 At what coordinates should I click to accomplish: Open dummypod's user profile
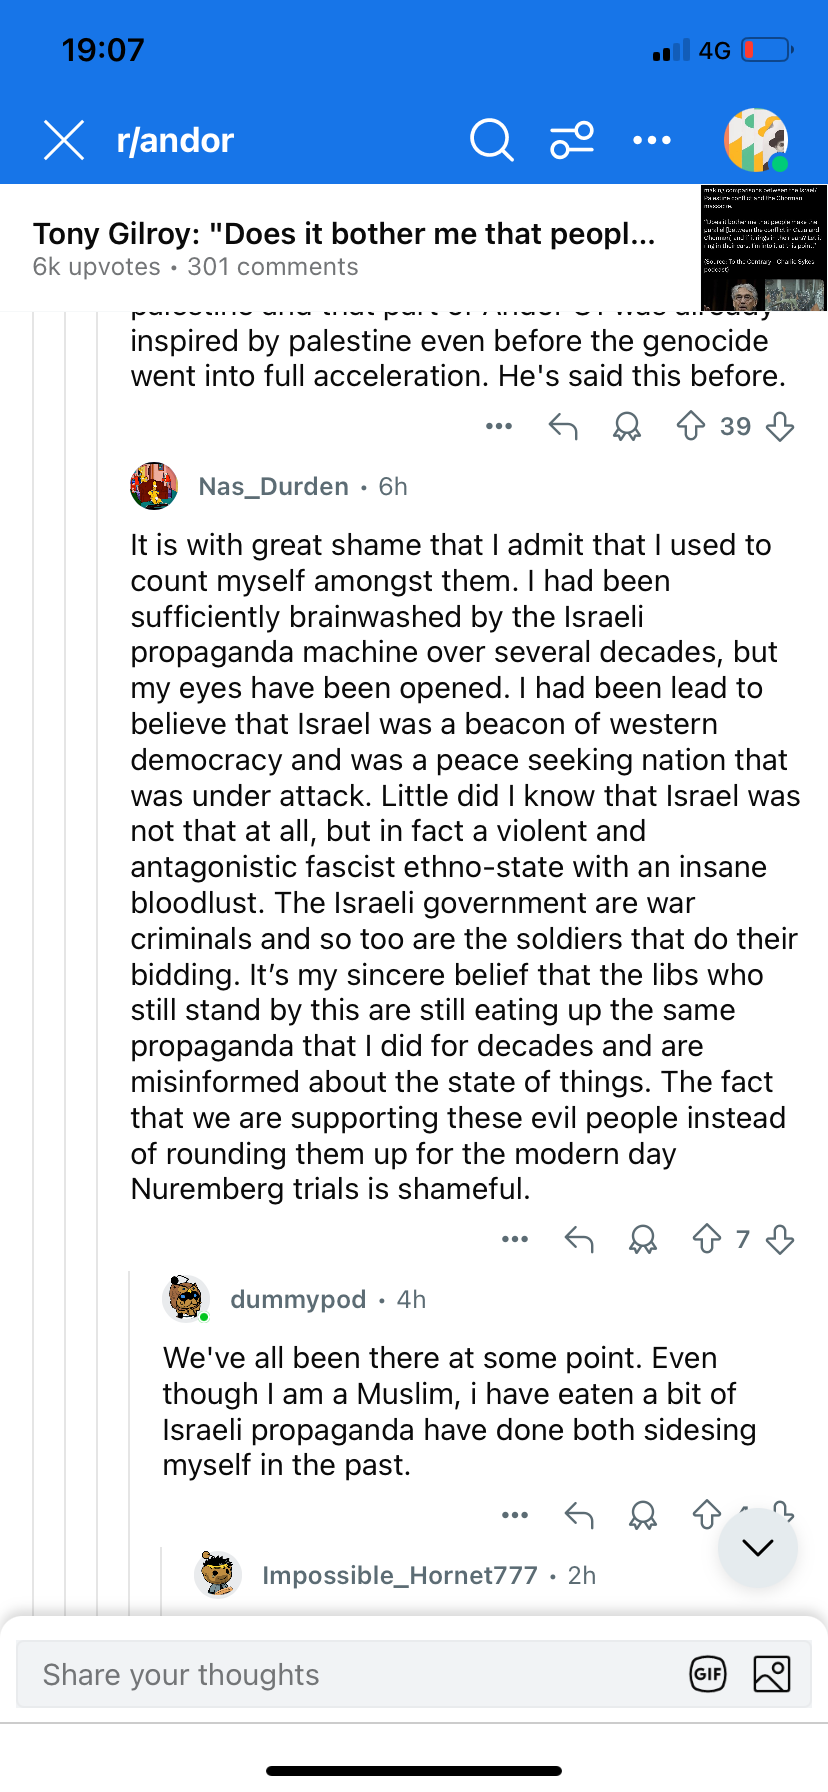coord(298,1300)
